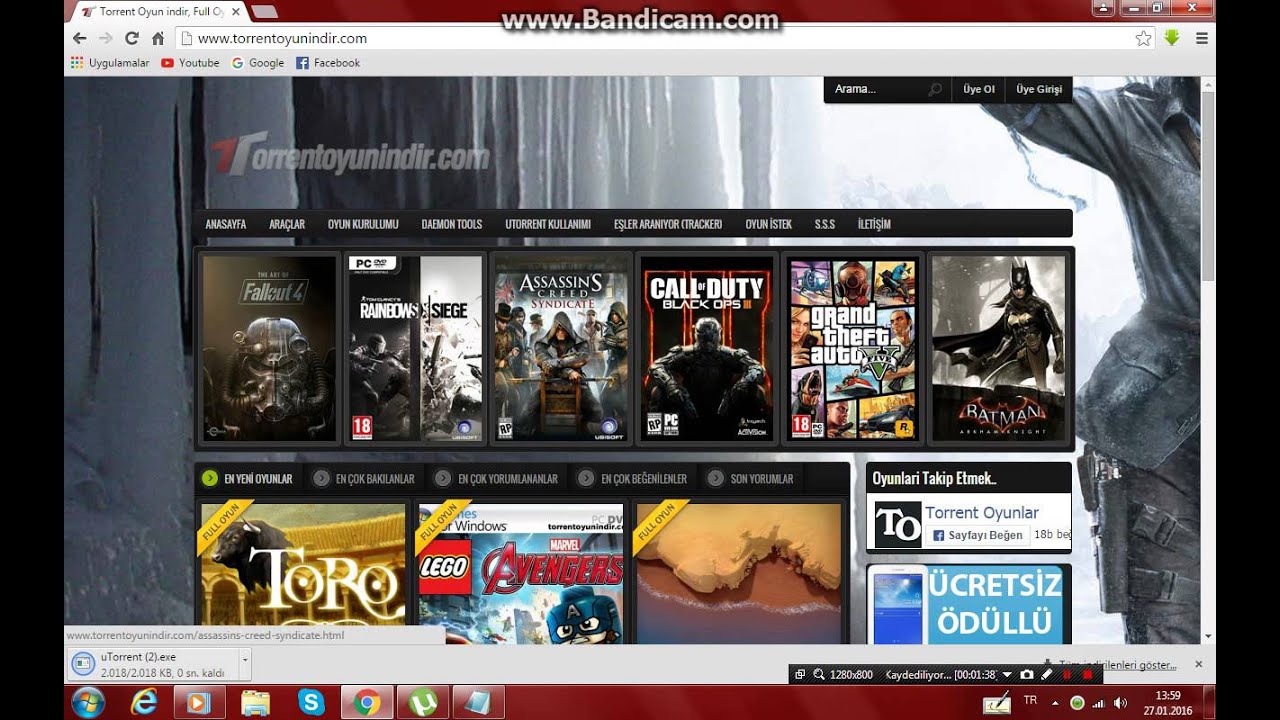This screenshot has width=1280, height=720.
Task: Open the Youtube bookmark
Action: pyautogui.click(x=190, y=63)
